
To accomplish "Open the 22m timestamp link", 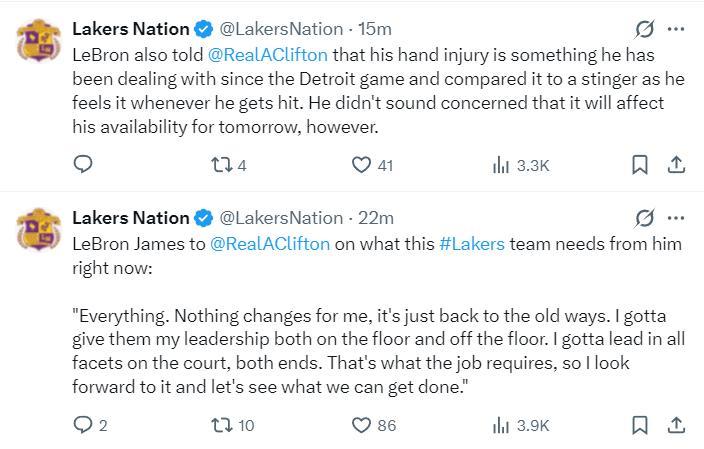I will tap(375, 217).
